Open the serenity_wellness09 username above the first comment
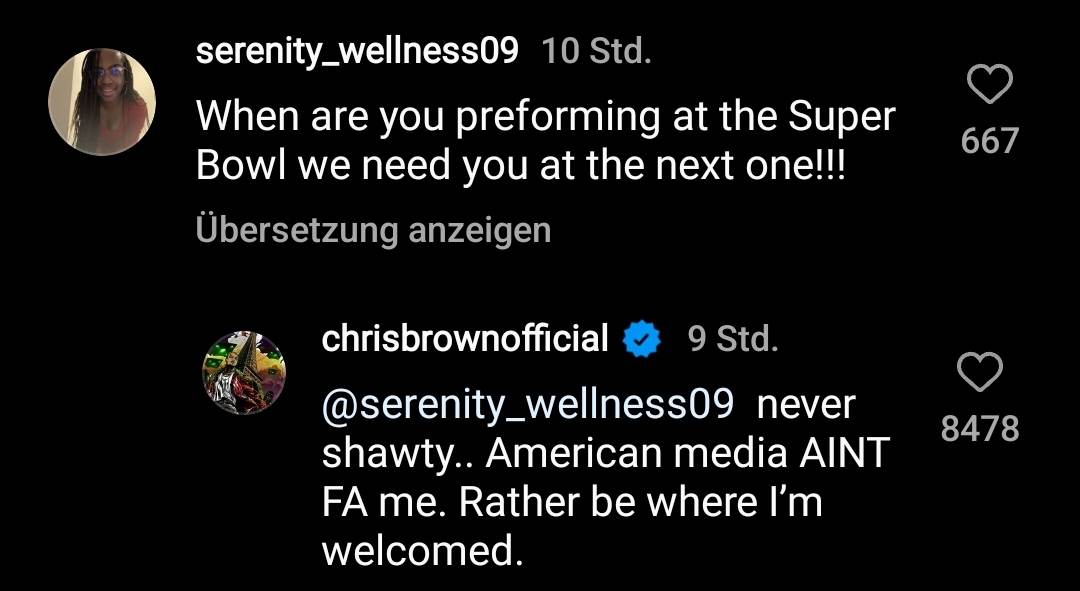1080x591 pixels. [357, 52]
